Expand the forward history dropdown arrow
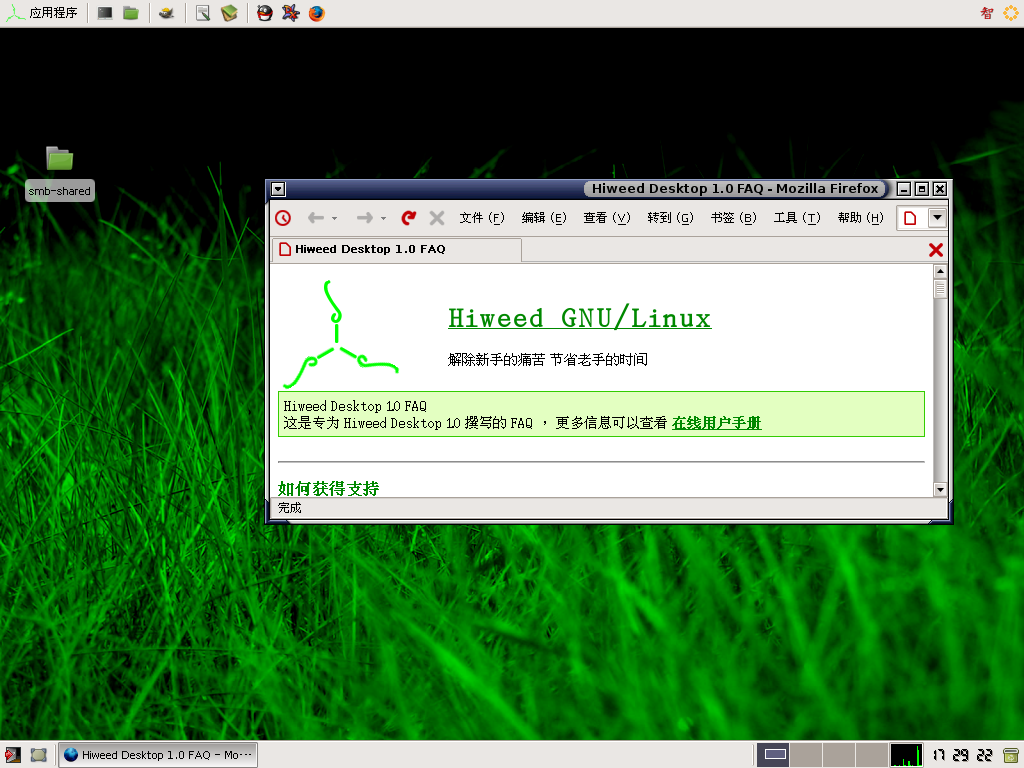This screenshot has width=1024, height=768. [x=383, y=219]
